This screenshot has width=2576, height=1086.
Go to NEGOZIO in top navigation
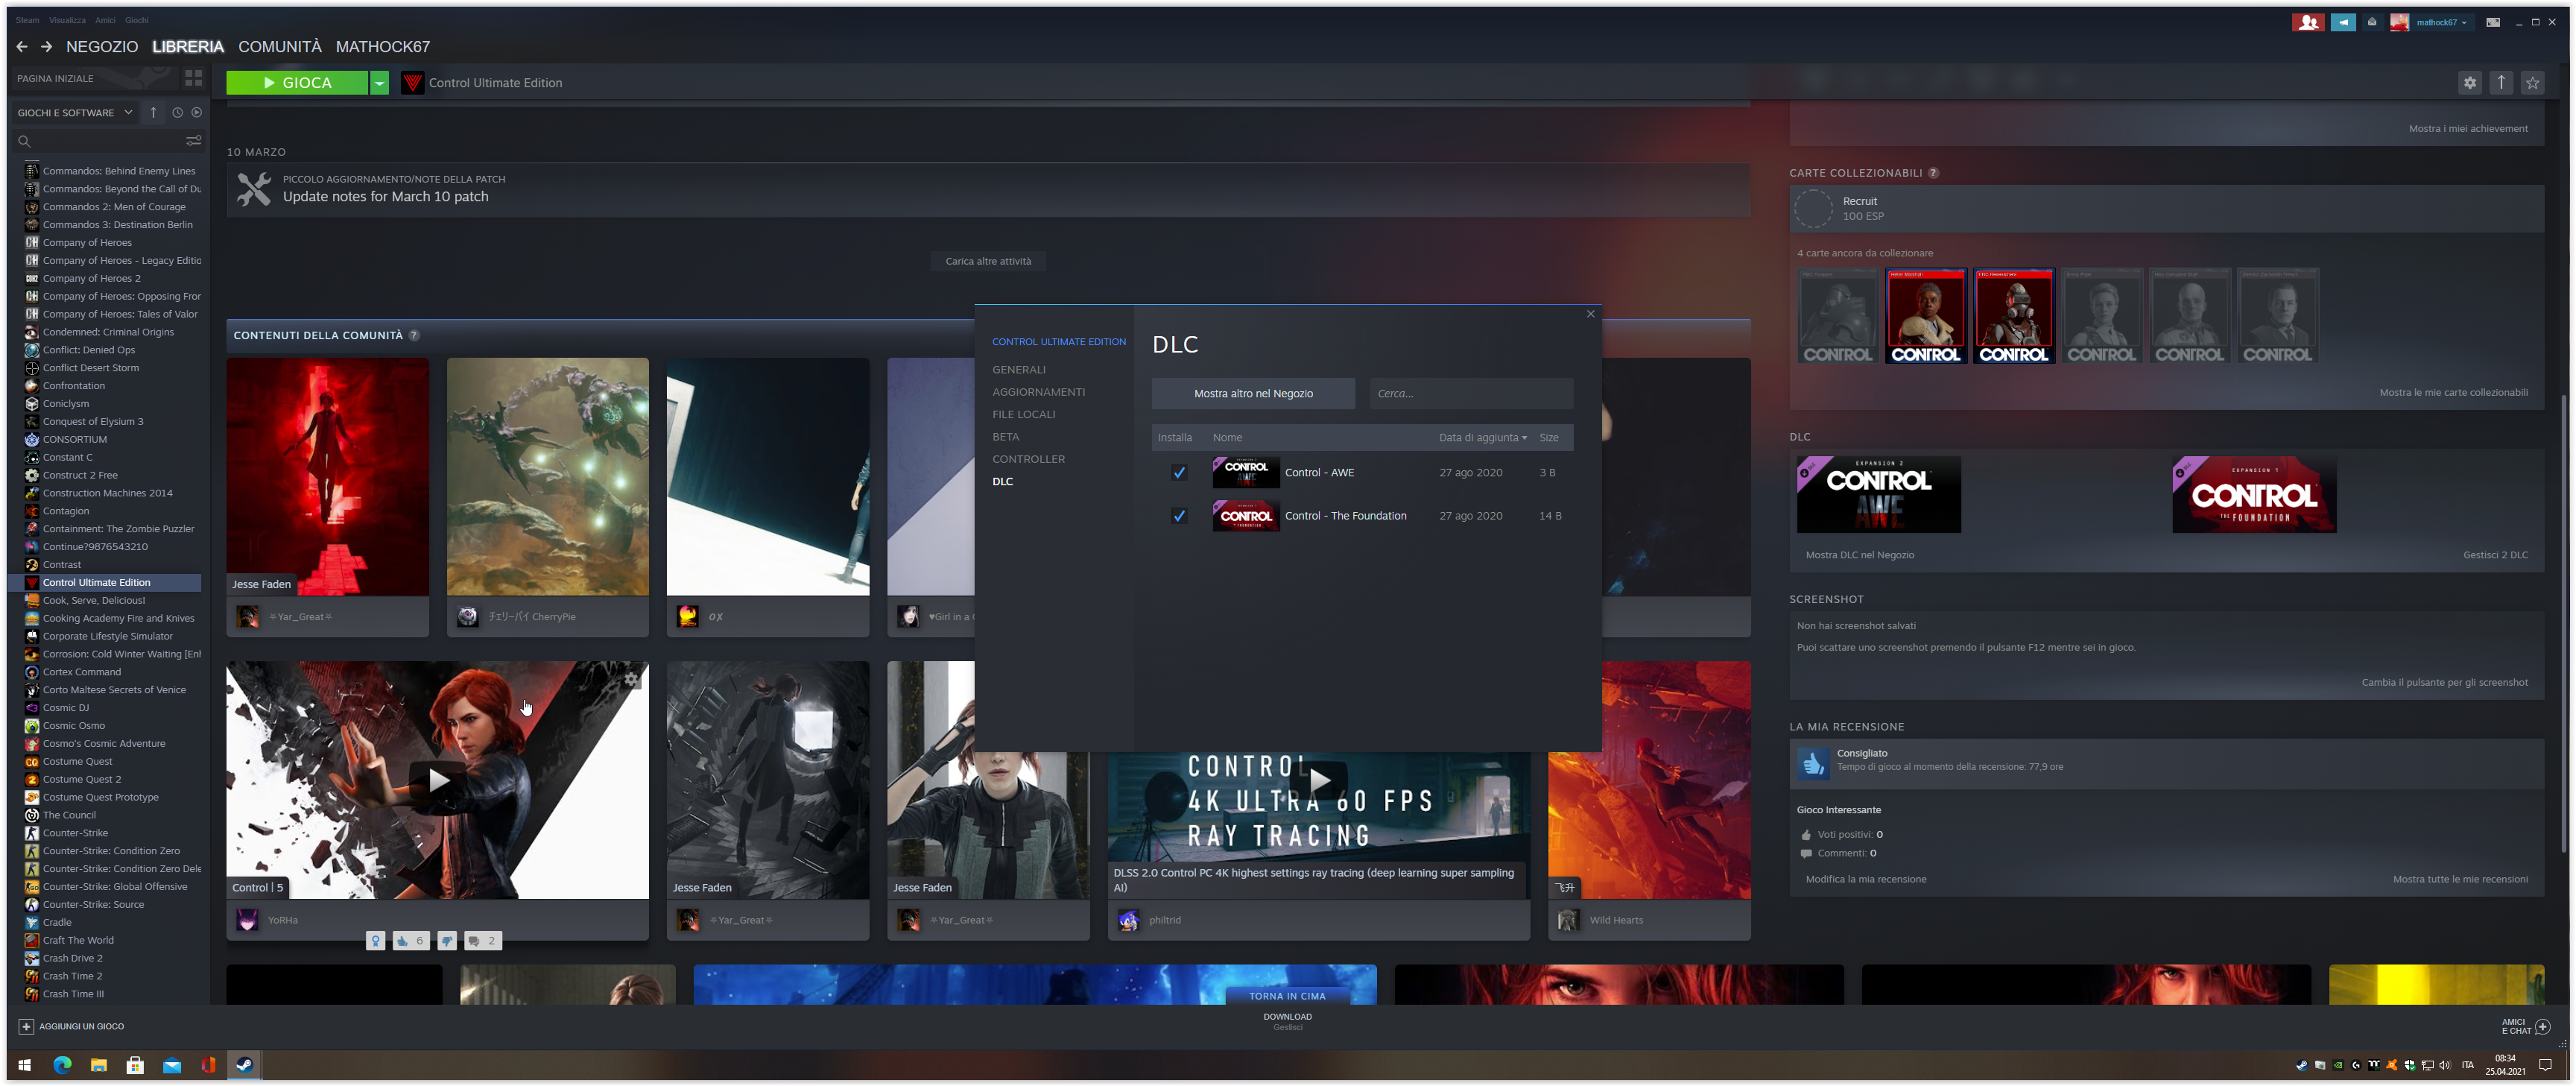pyautogui.click(x=102, y=47)
